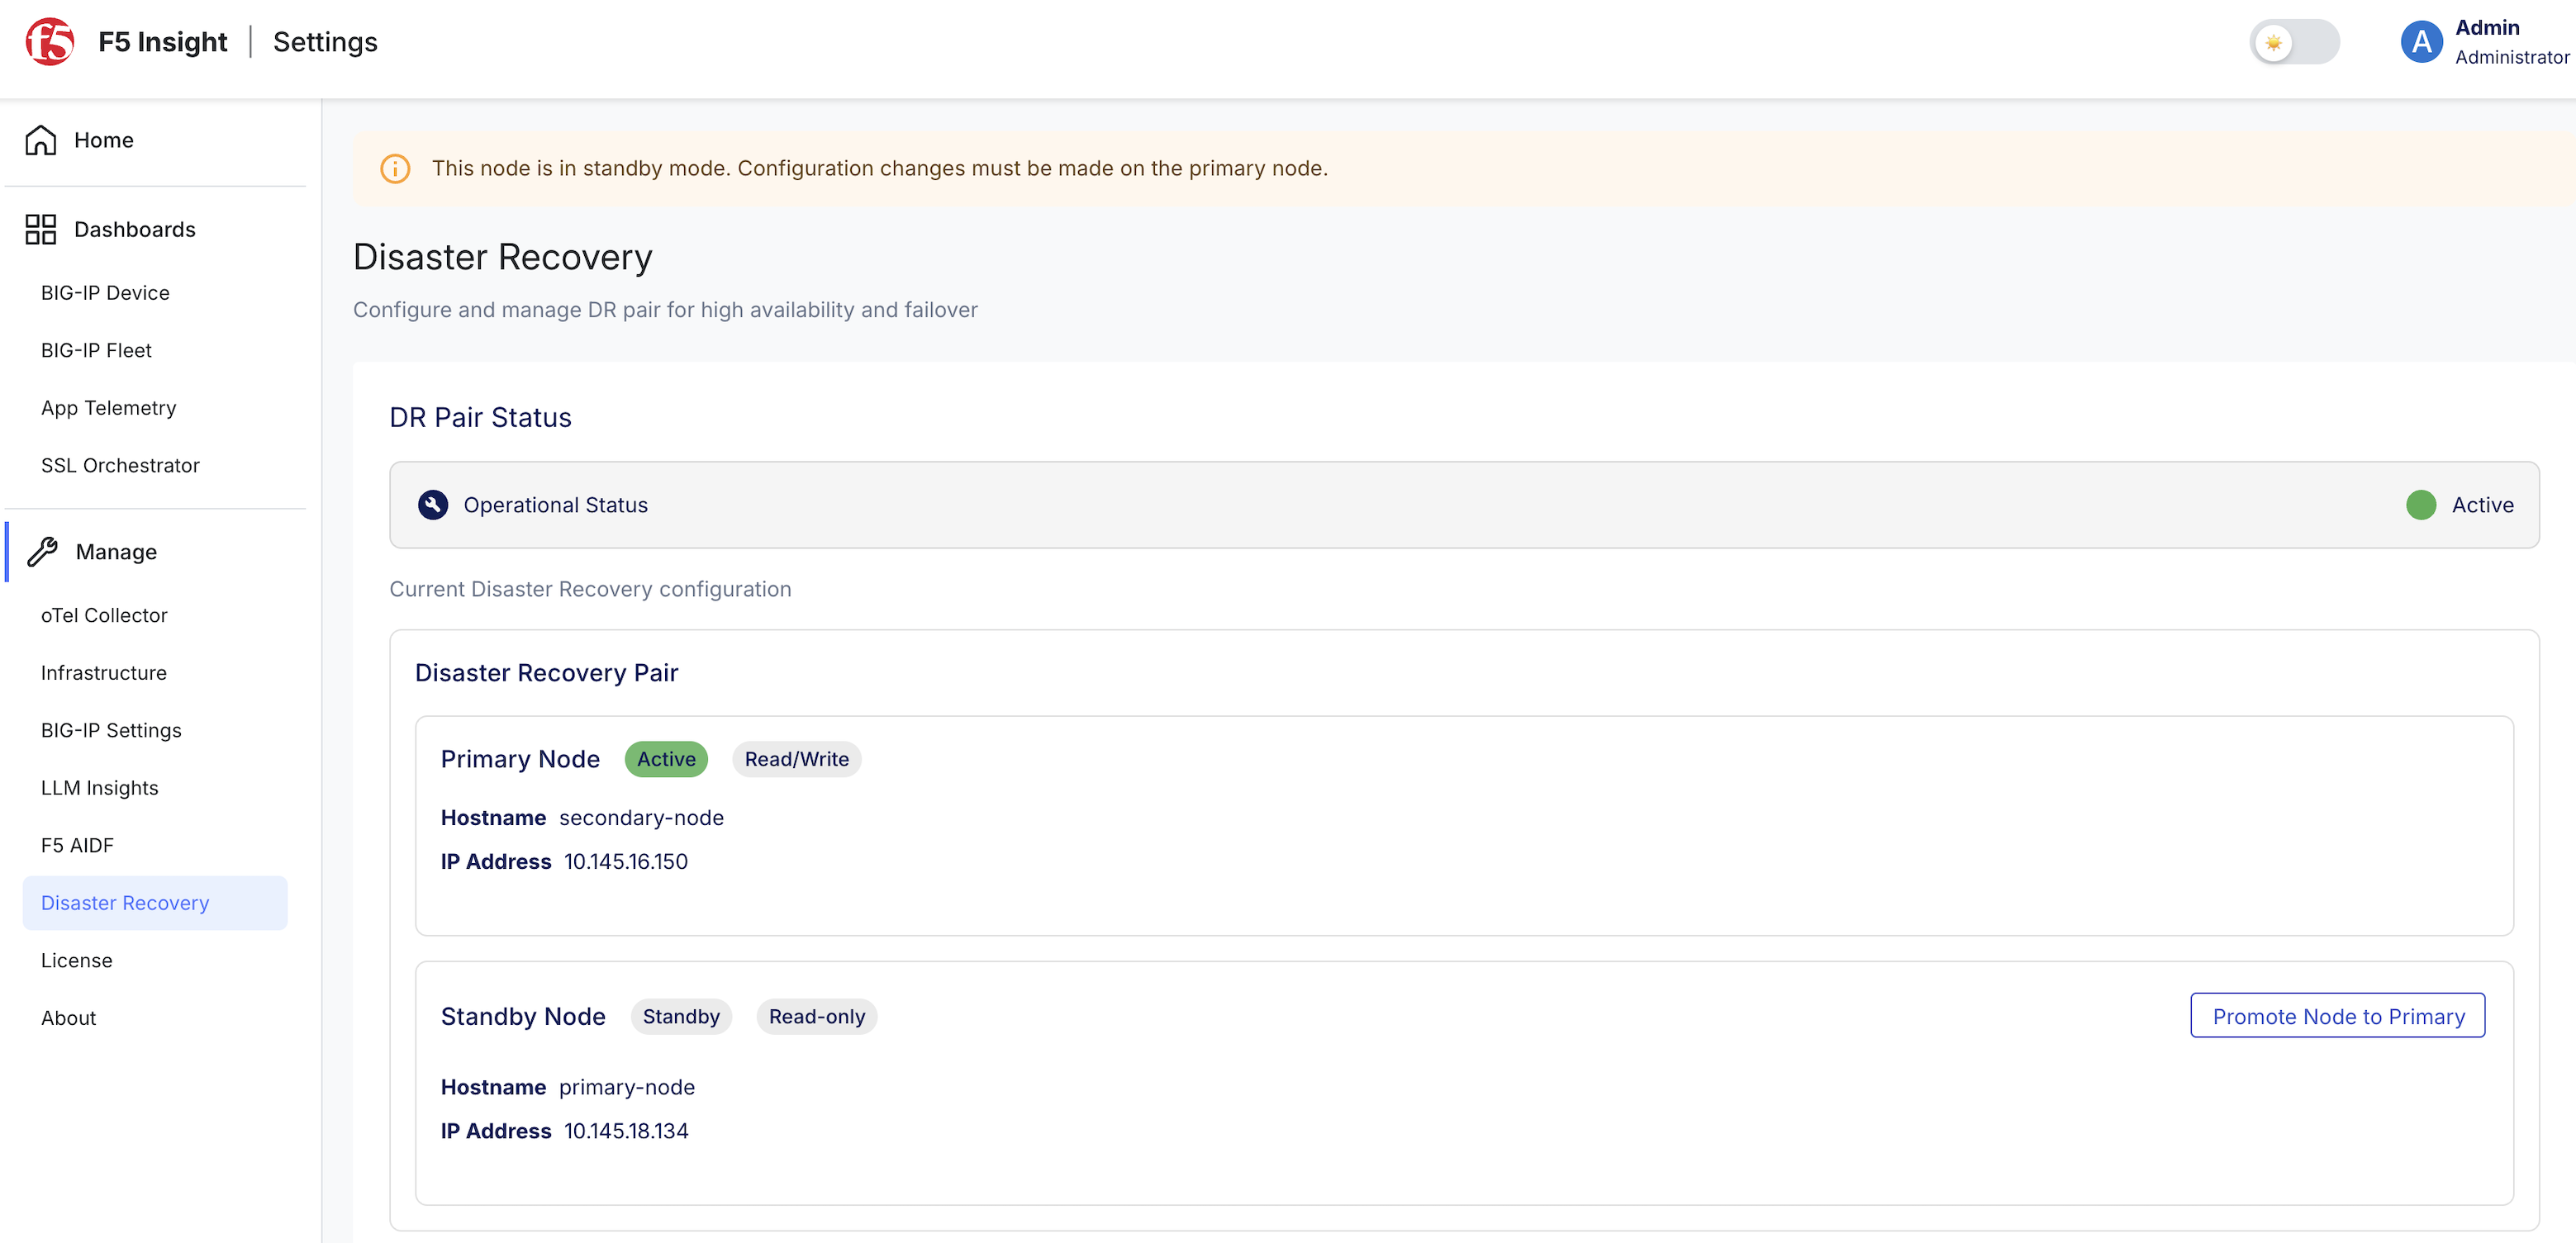
Task: Click the Home house icon
Action: click(41, 140)
